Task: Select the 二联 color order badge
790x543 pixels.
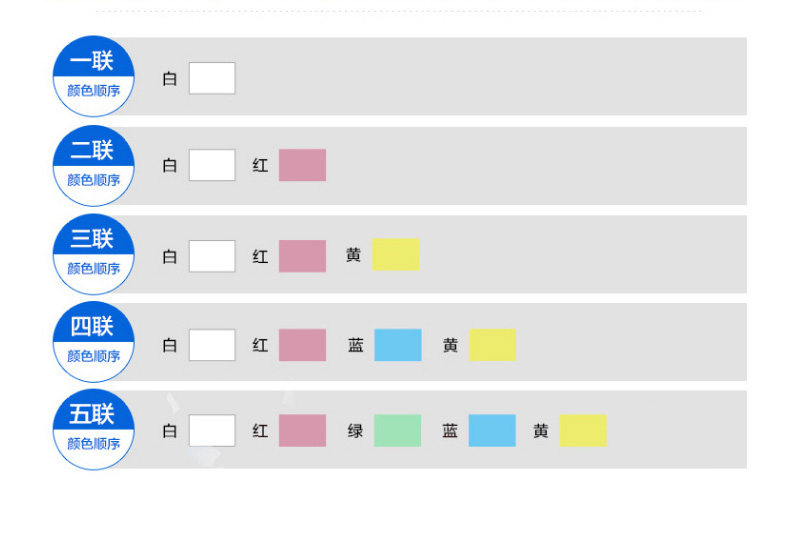Action: click(x=93, y=165)
